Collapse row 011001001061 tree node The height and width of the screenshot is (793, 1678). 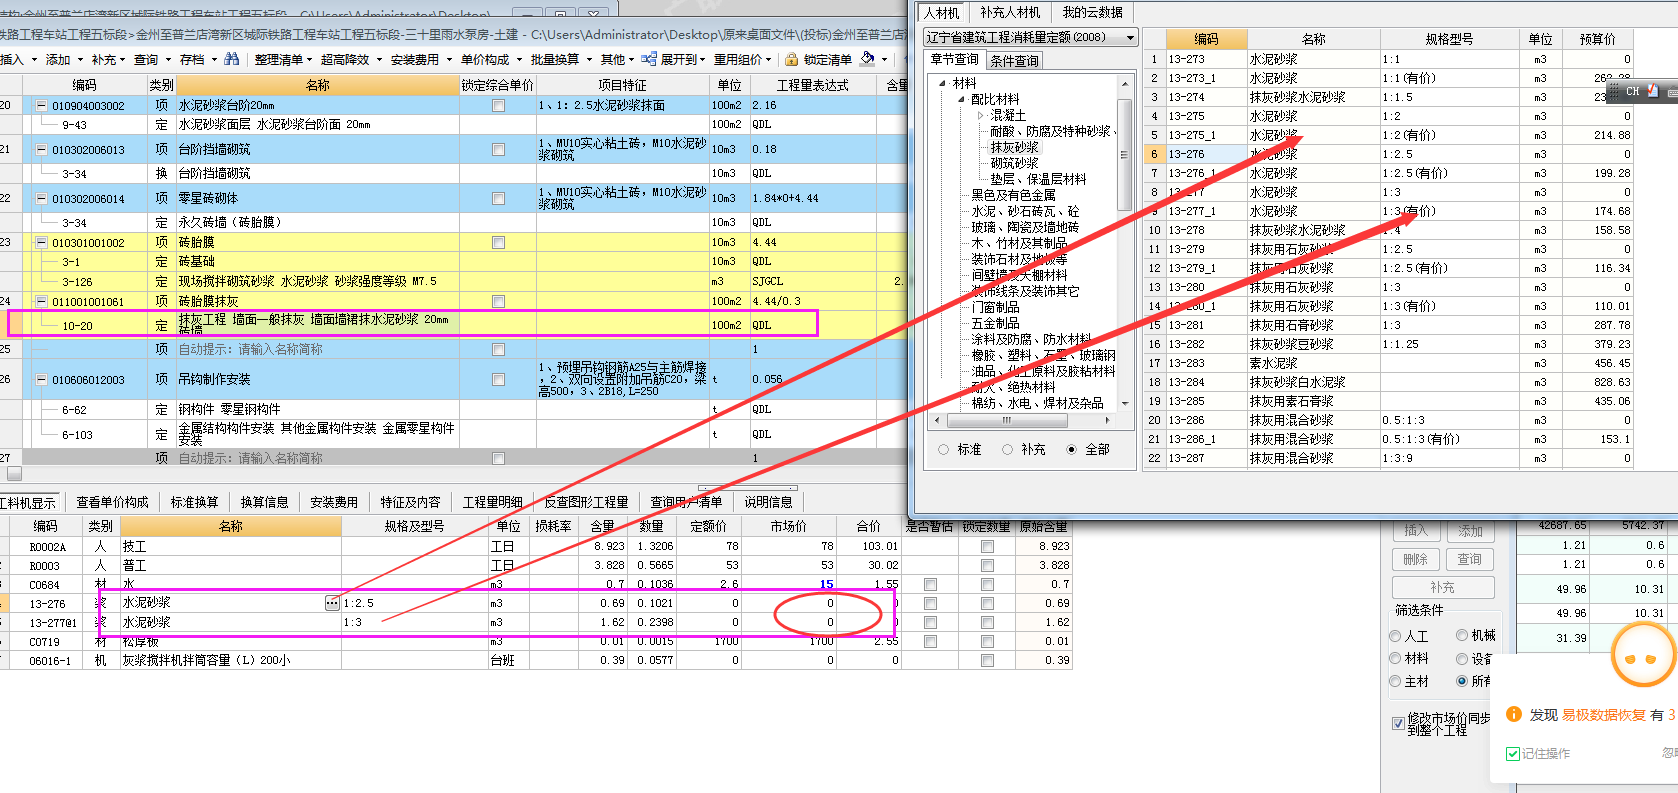(x=42, y=301)
